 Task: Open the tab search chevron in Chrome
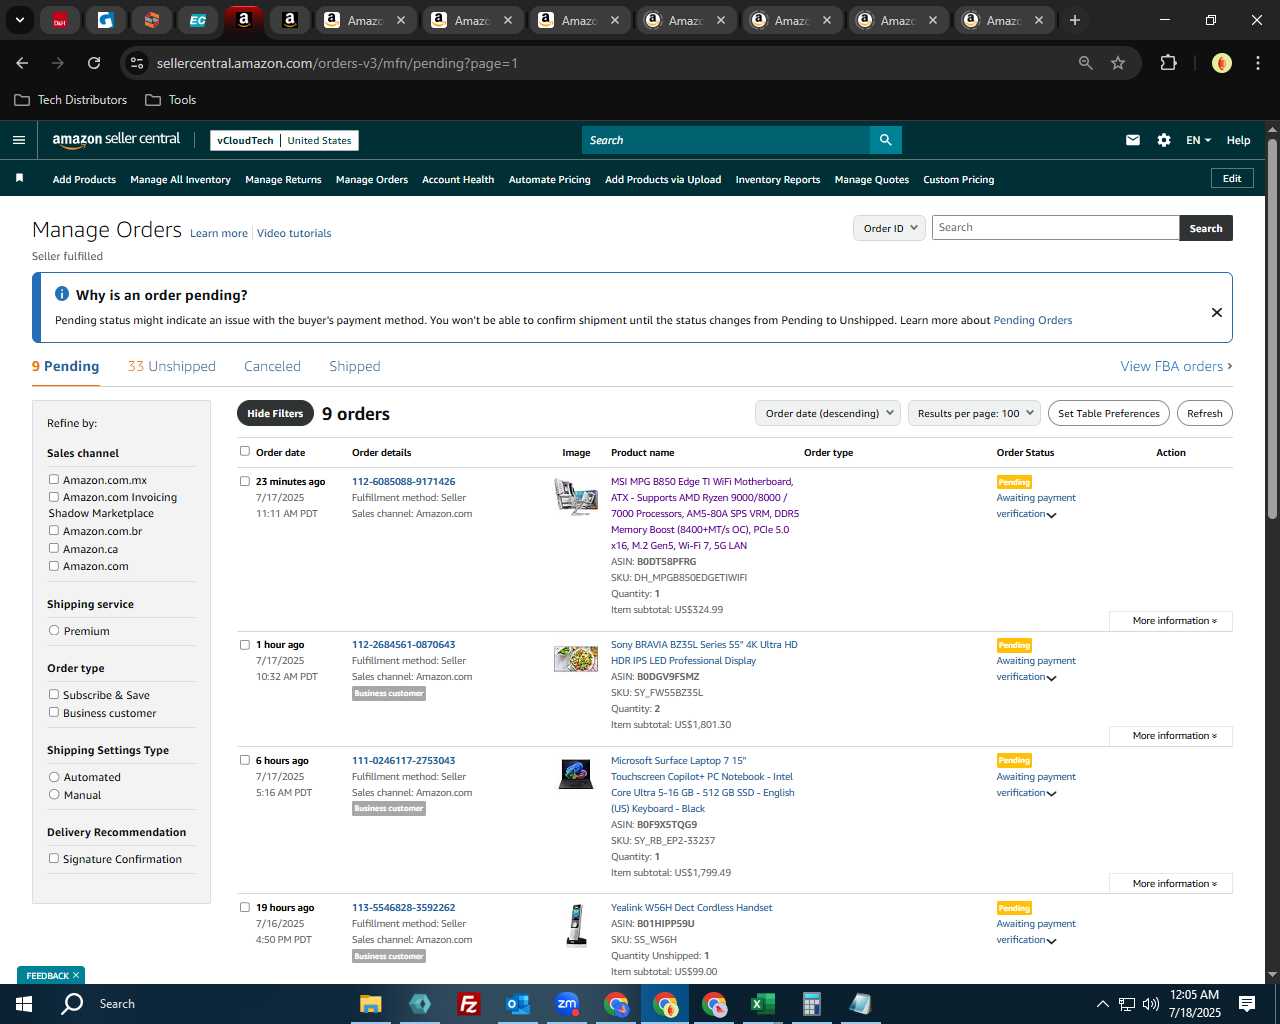pyautogui.click(x=19, y=20)
